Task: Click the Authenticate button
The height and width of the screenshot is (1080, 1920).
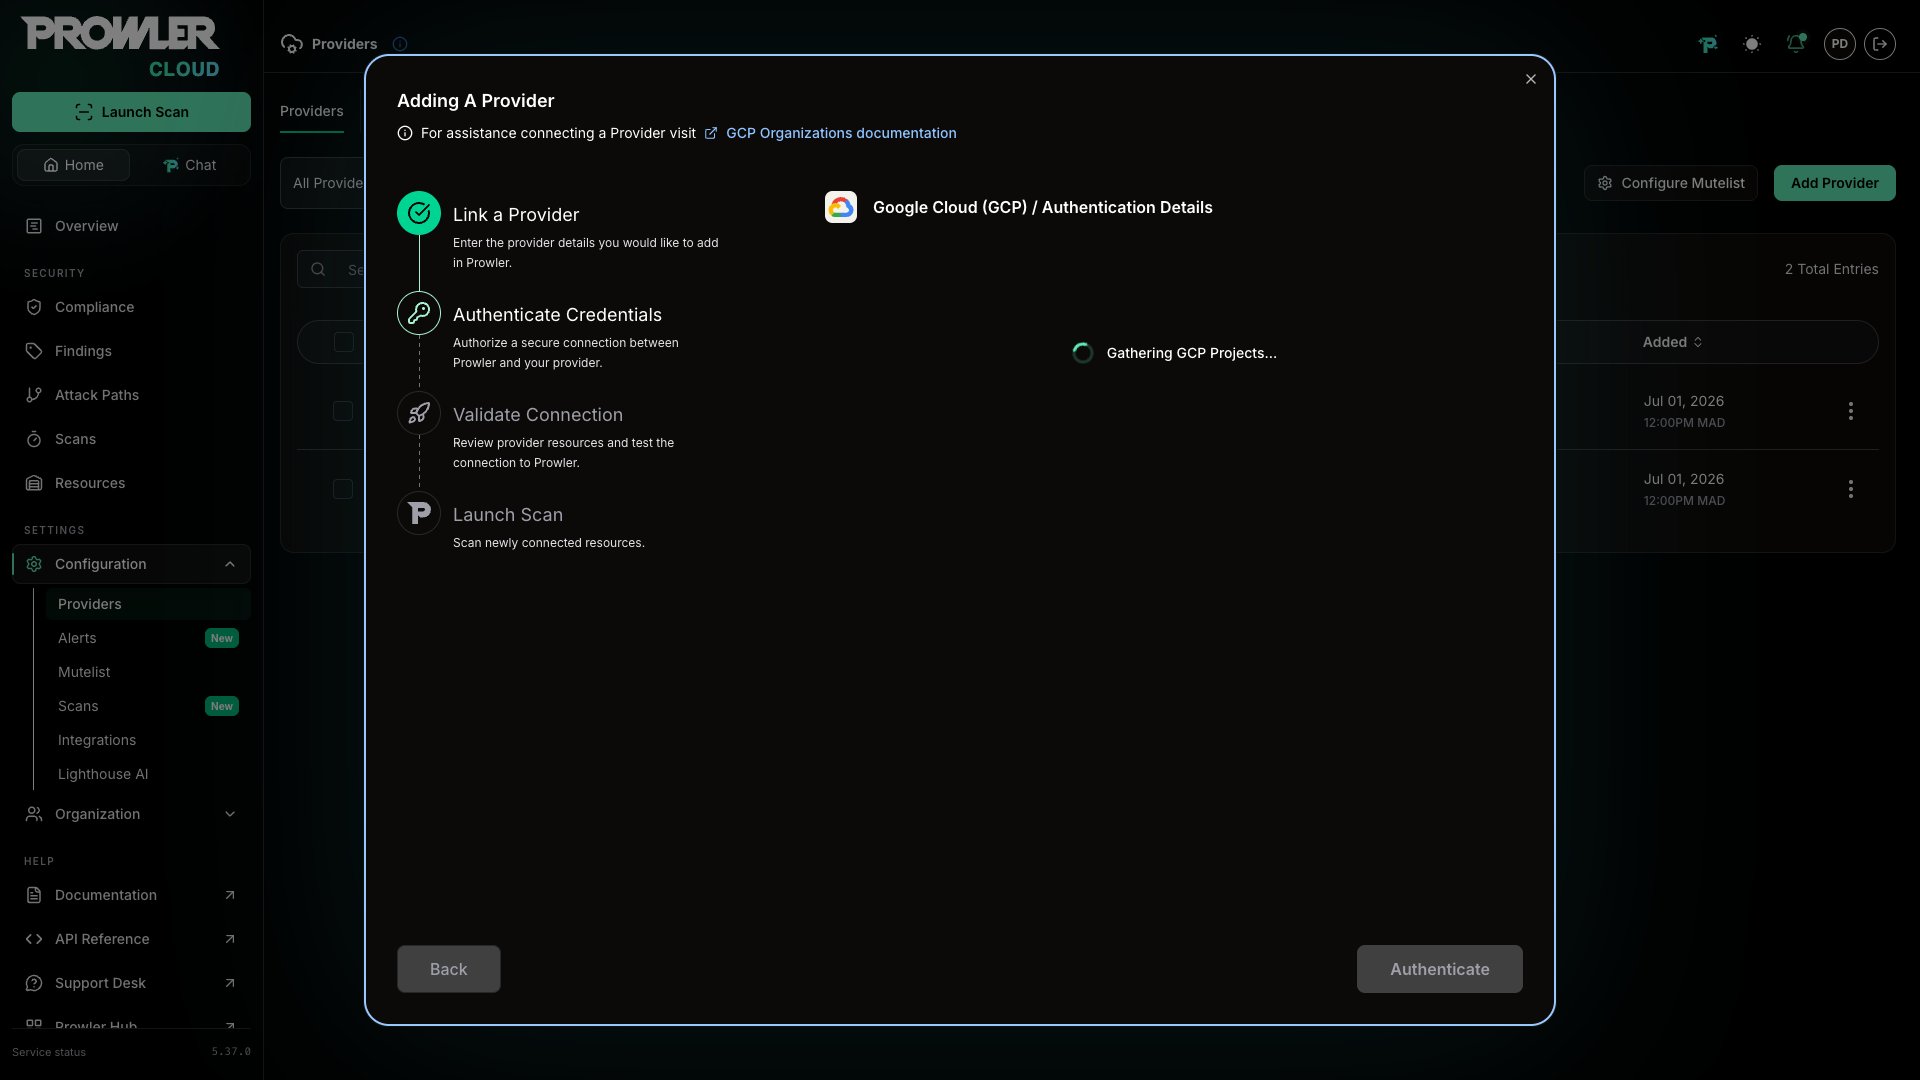Action: 1440,969
